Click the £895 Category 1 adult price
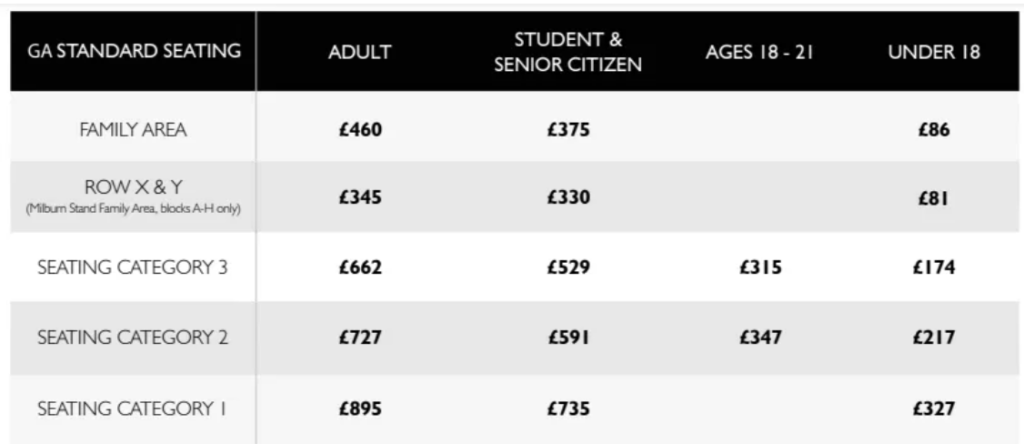The image size is (1024, 444). (360, 409)
